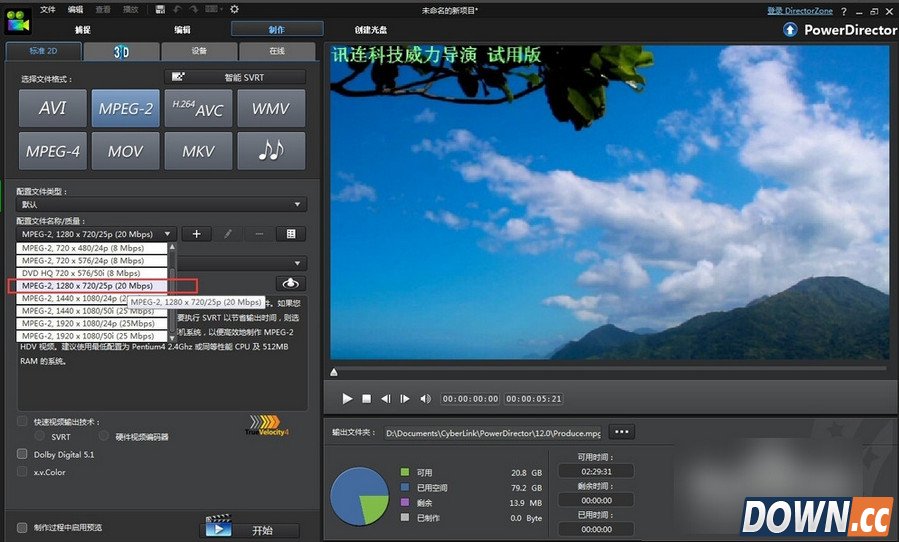Viewport: 899px width, 542px height.
Task: Expand the profile type 默认 dropdown
Action: point(161,204)
